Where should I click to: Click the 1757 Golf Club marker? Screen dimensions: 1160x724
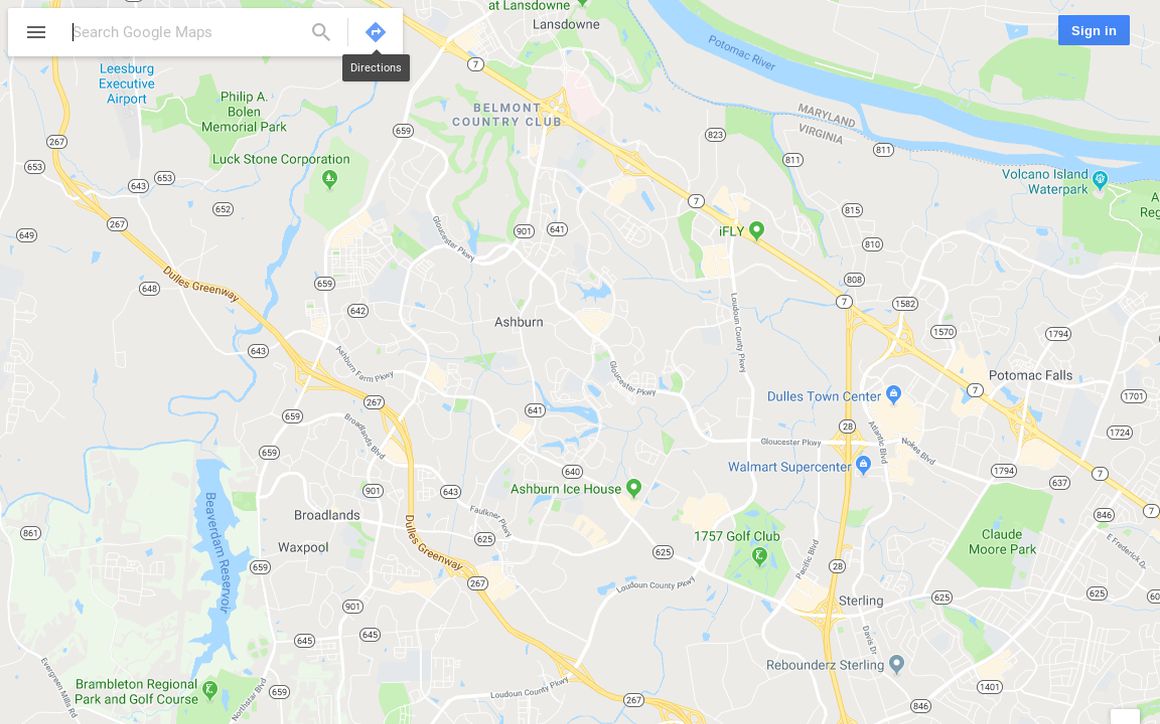tap(758, 555)
